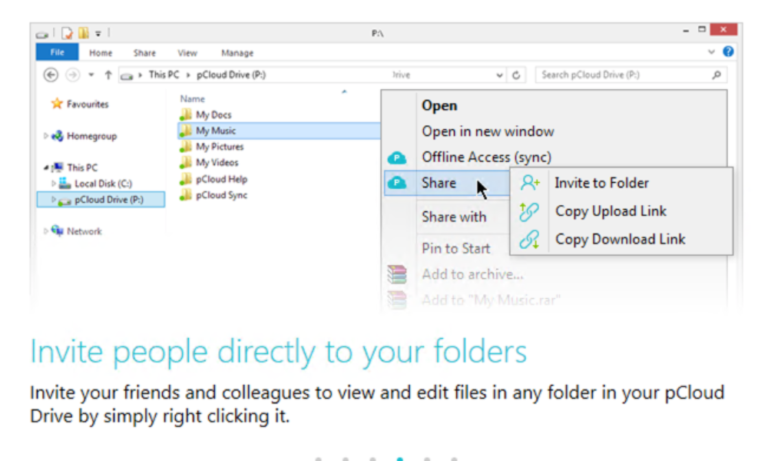This screenshot has width=768, height=461.
Task: Click the pCloud Help folder icon
Action: (186, 179)
